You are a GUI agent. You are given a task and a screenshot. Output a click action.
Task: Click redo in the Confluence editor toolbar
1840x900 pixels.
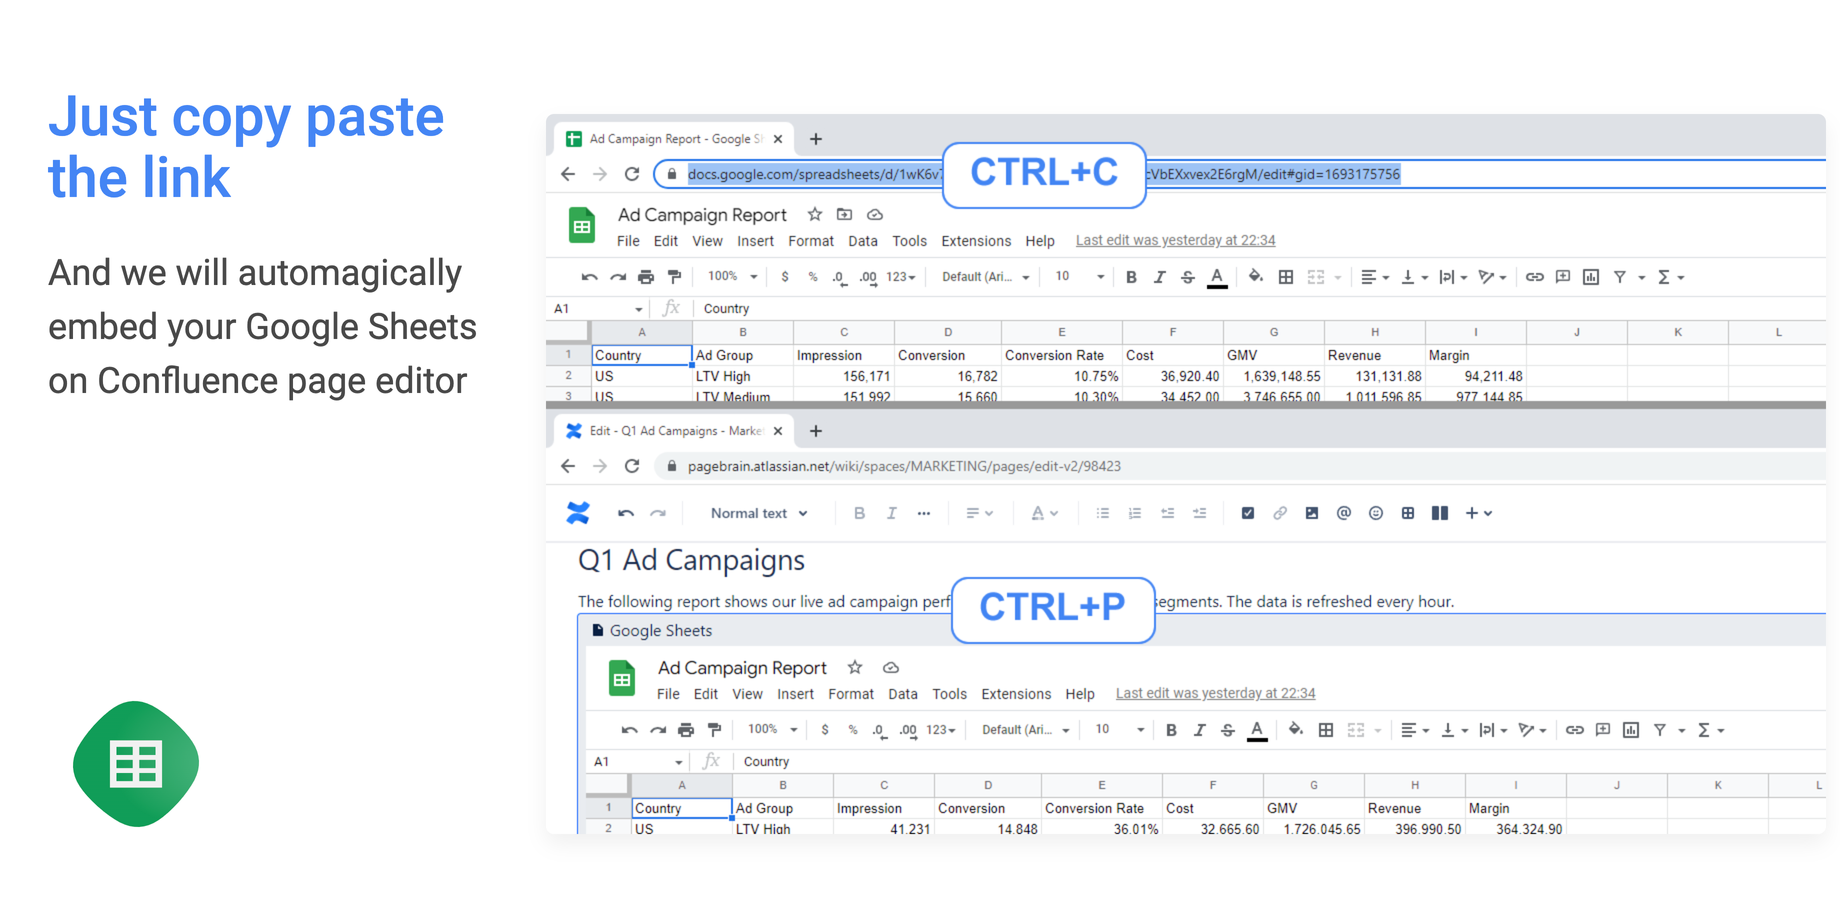(658, 513)
